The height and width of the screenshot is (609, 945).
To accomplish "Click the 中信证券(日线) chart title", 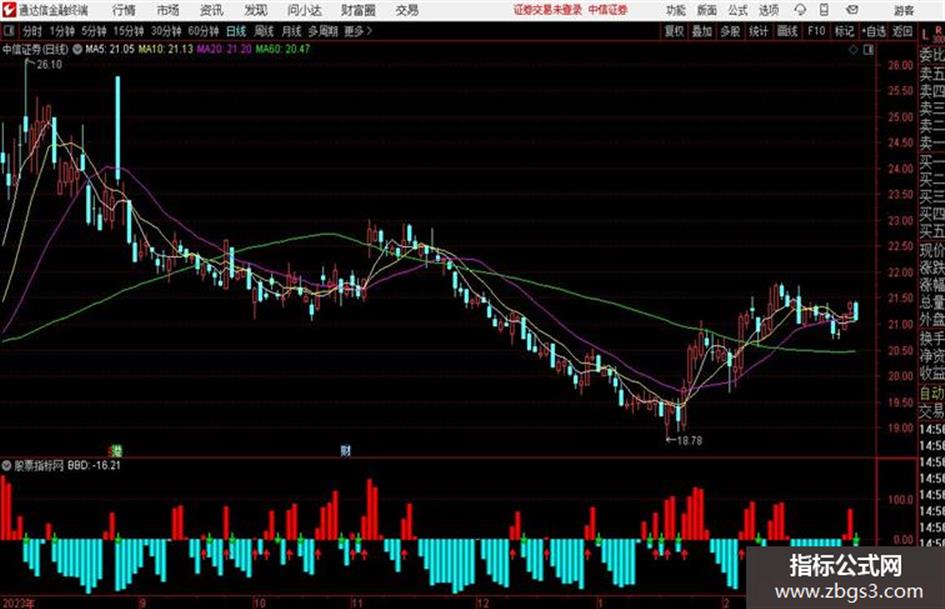I will (x=35, y=49).
